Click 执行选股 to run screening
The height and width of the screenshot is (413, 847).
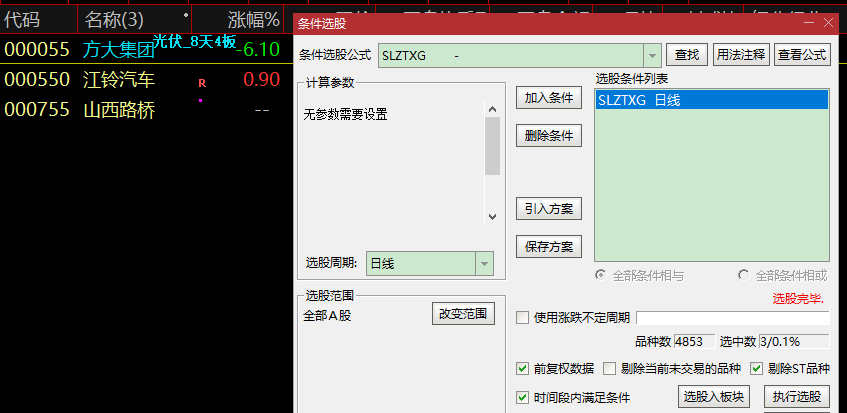click(797, 397)
